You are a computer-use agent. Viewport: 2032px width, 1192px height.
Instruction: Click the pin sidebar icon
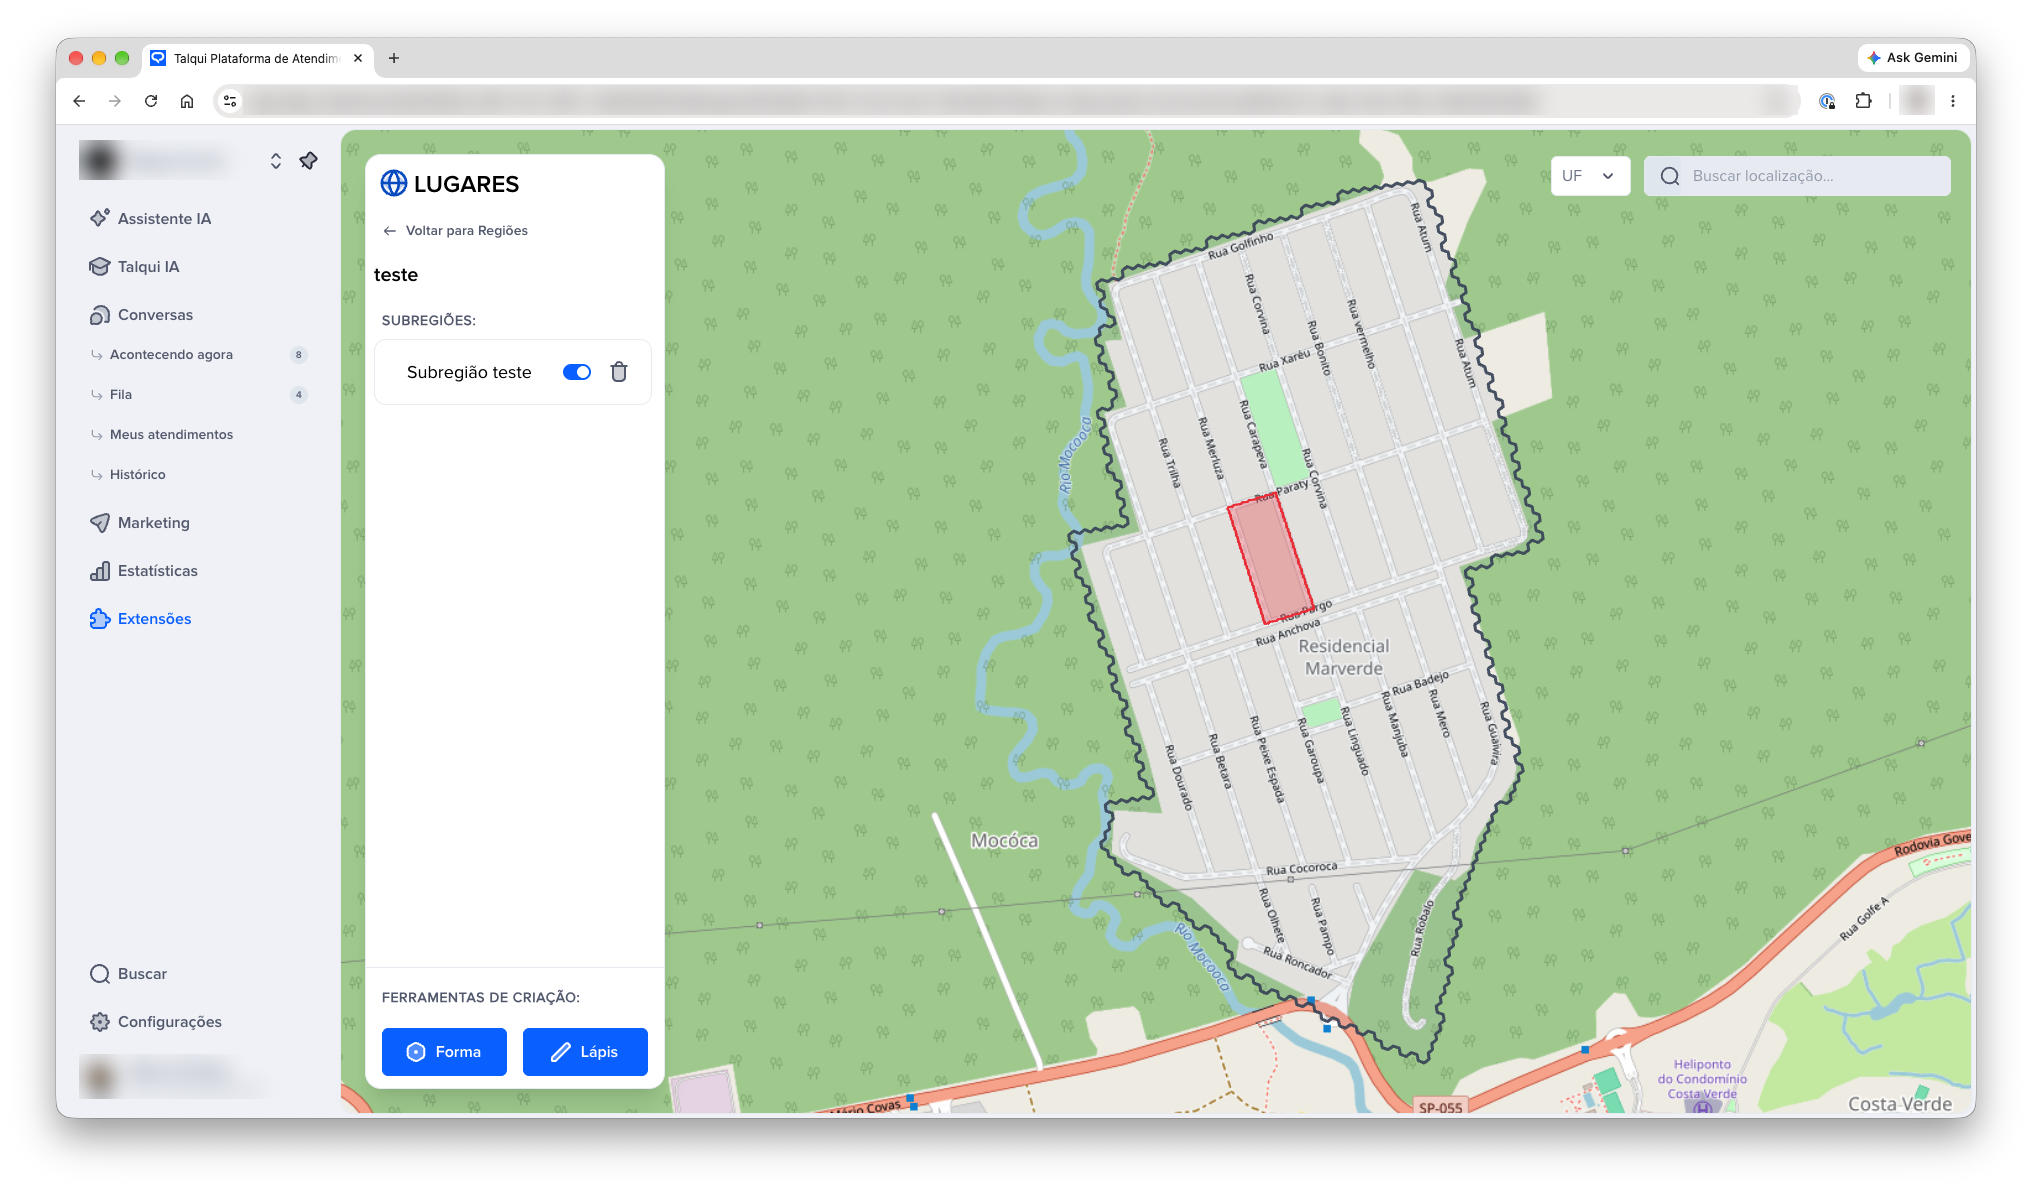(308, 160)
